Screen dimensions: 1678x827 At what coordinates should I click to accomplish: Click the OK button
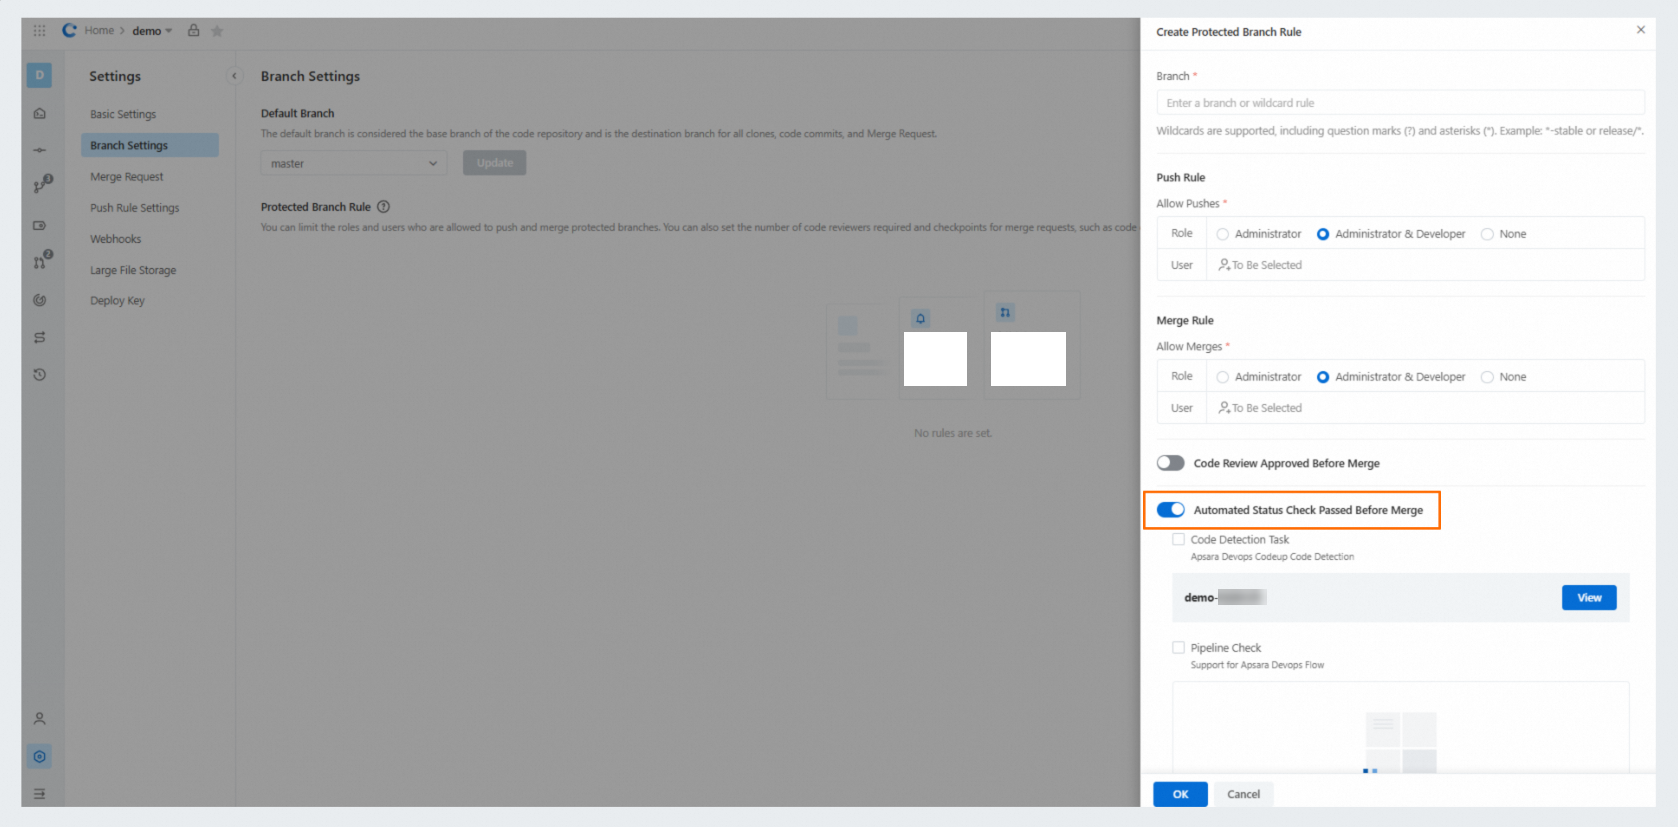point(1180,794)
